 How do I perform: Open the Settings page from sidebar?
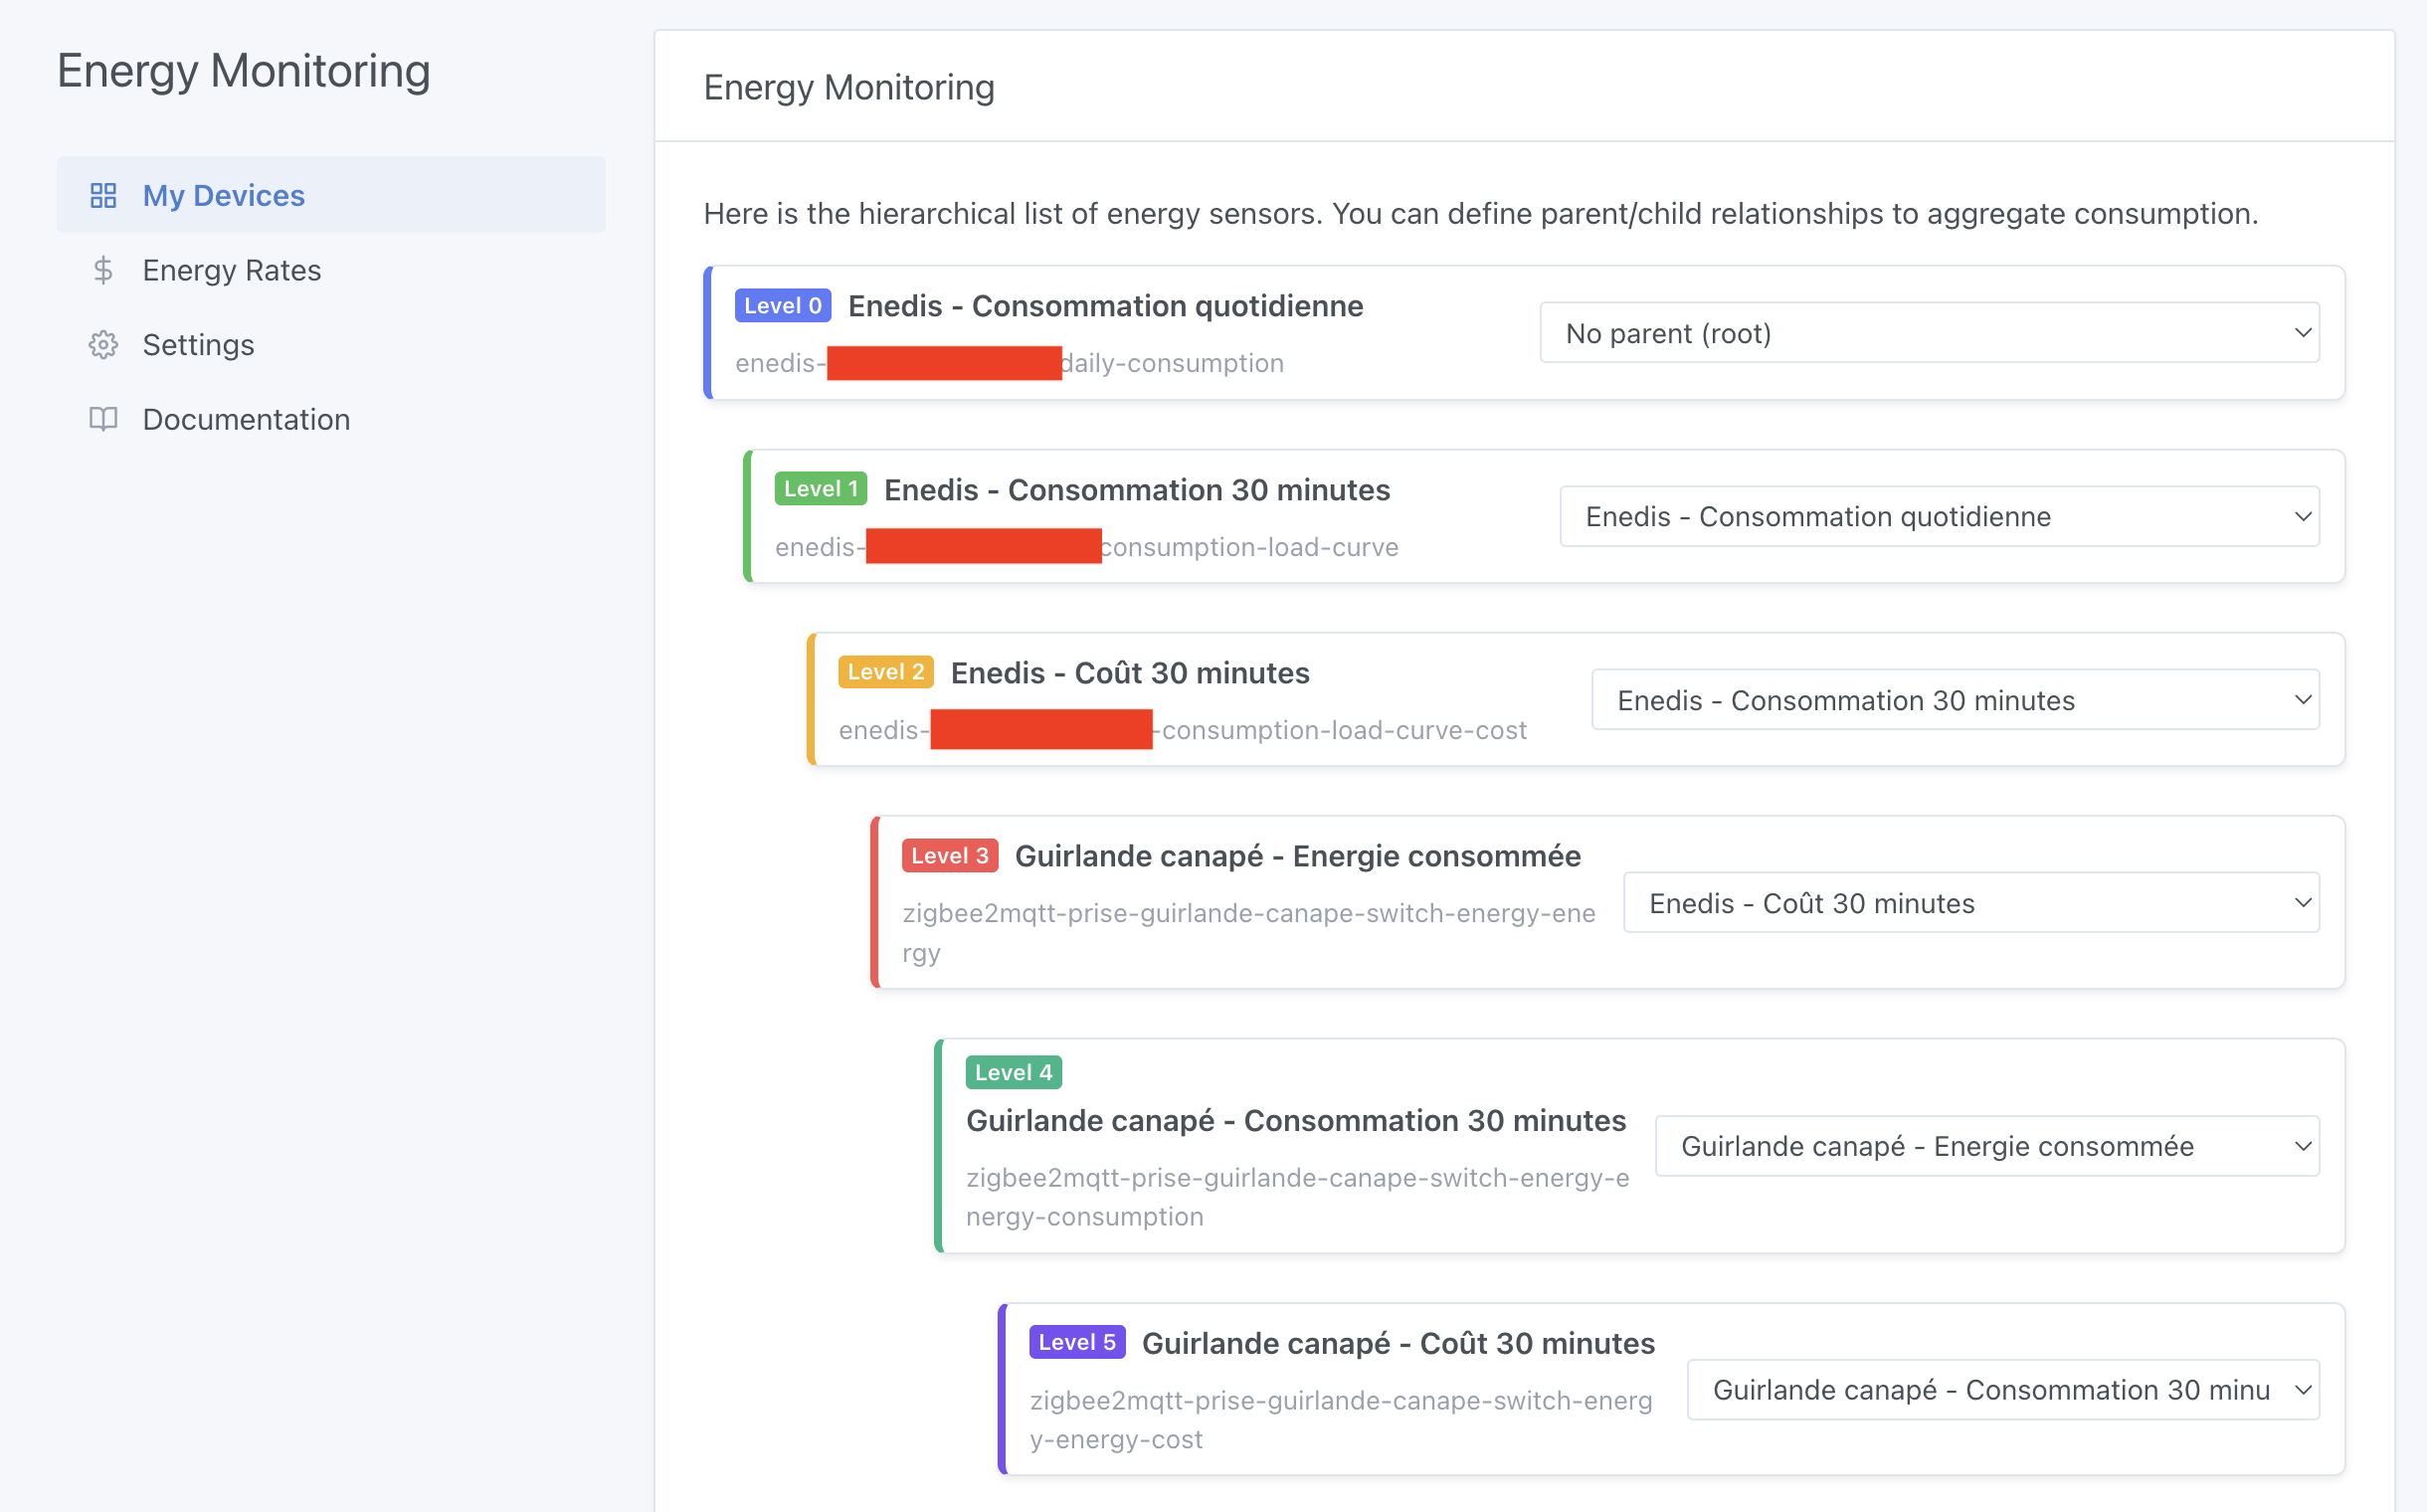coord(198,344)
